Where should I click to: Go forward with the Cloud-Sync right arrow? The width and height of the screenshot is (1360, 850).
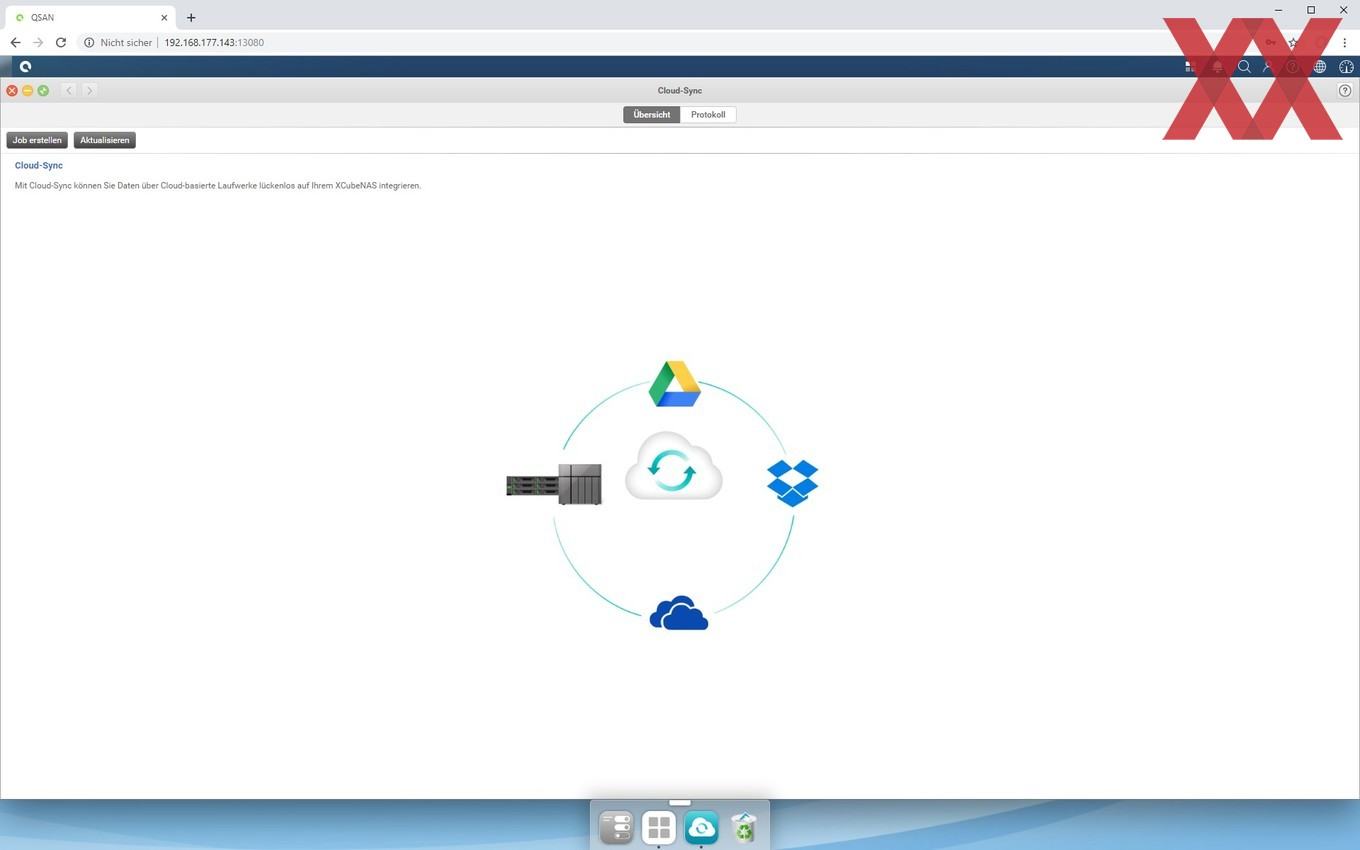tap(89, 91)
